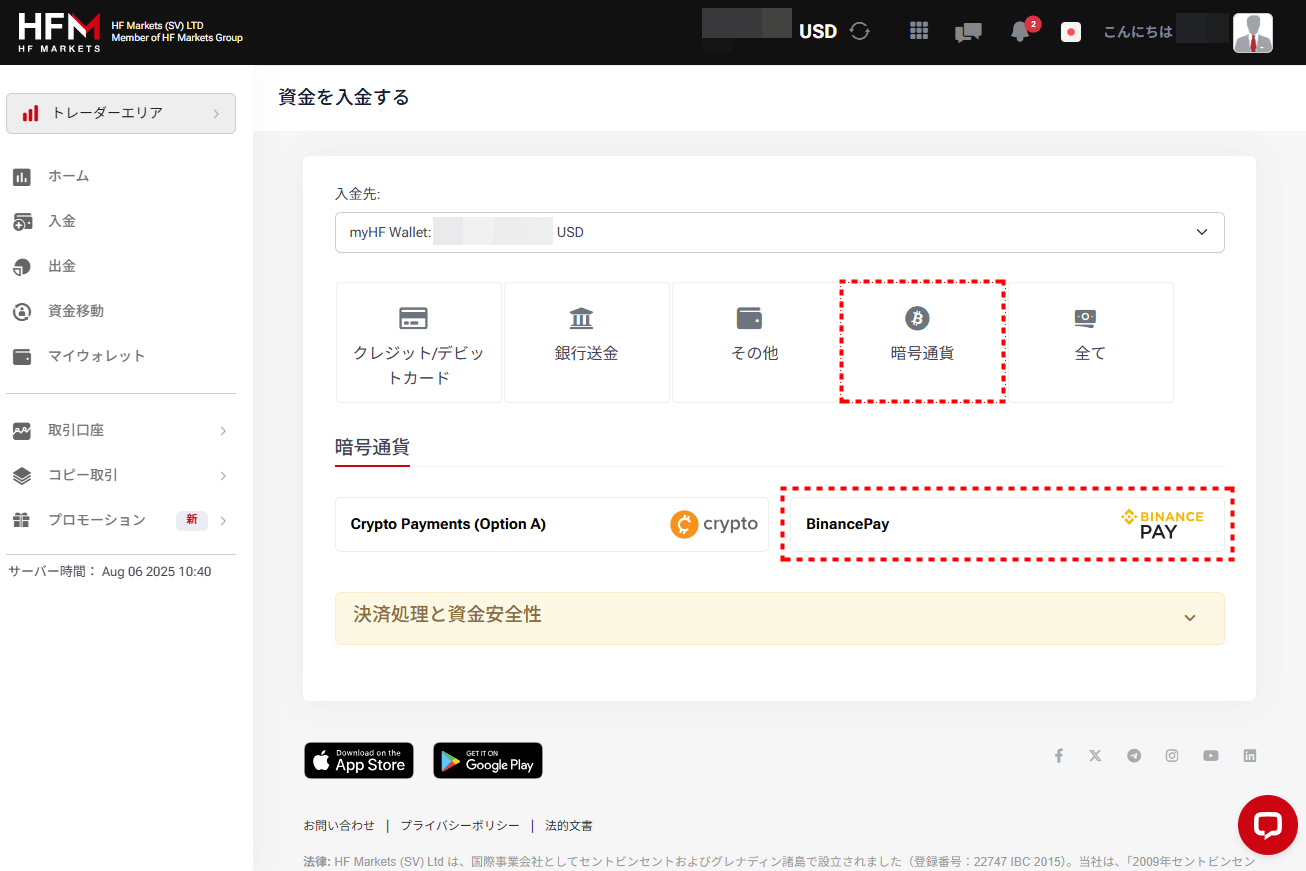The height and width of the screenshot is (871, 1306).
Task: Click the Telegram icon in footer
Action: click(x=1134, y=756)
